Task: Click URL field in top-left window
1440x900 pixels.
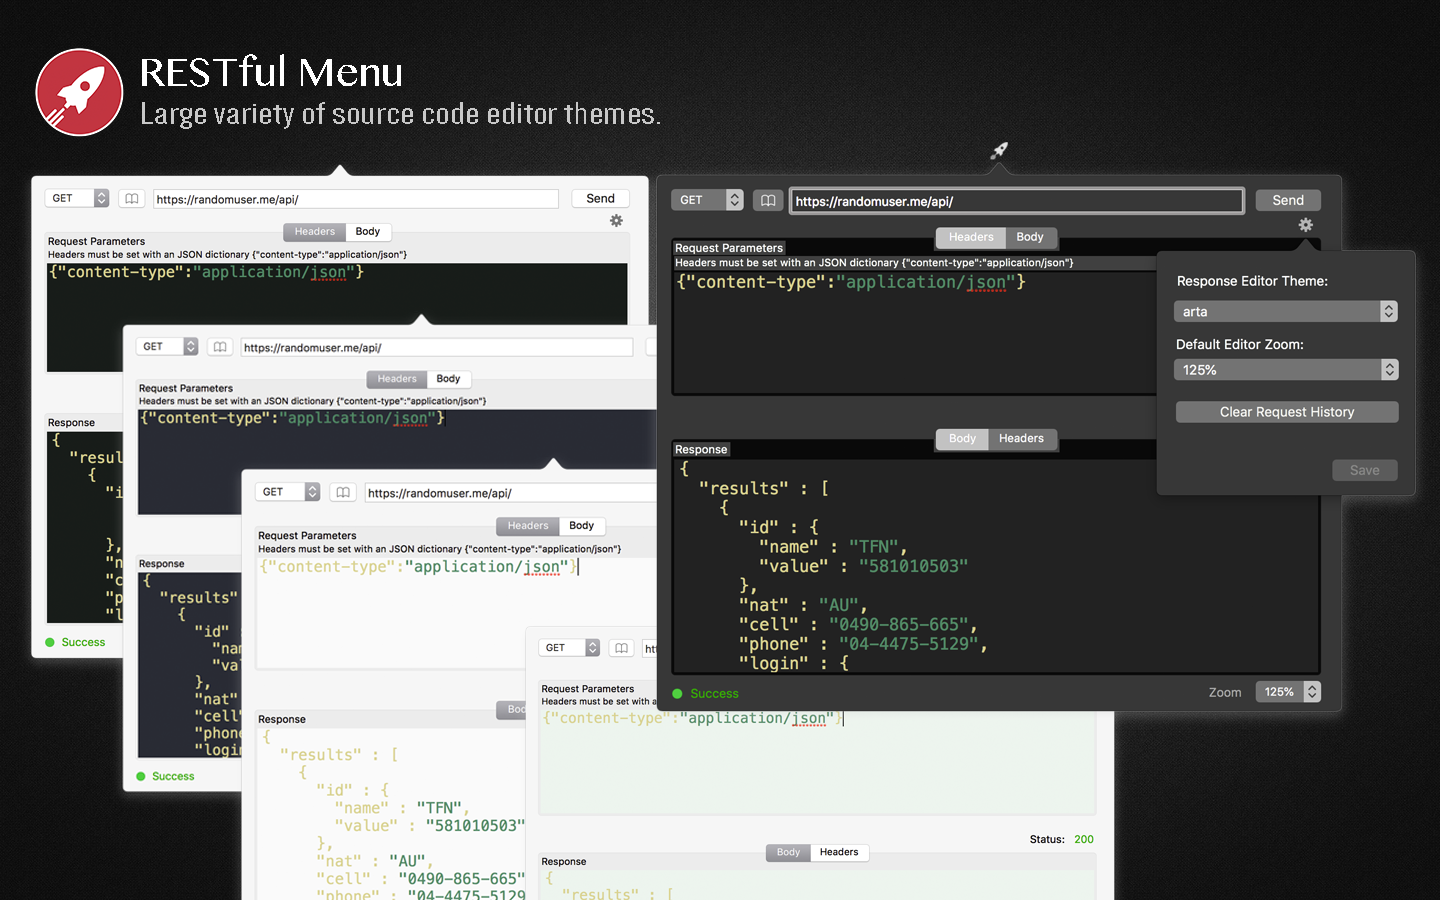Action: pos(356,199)
